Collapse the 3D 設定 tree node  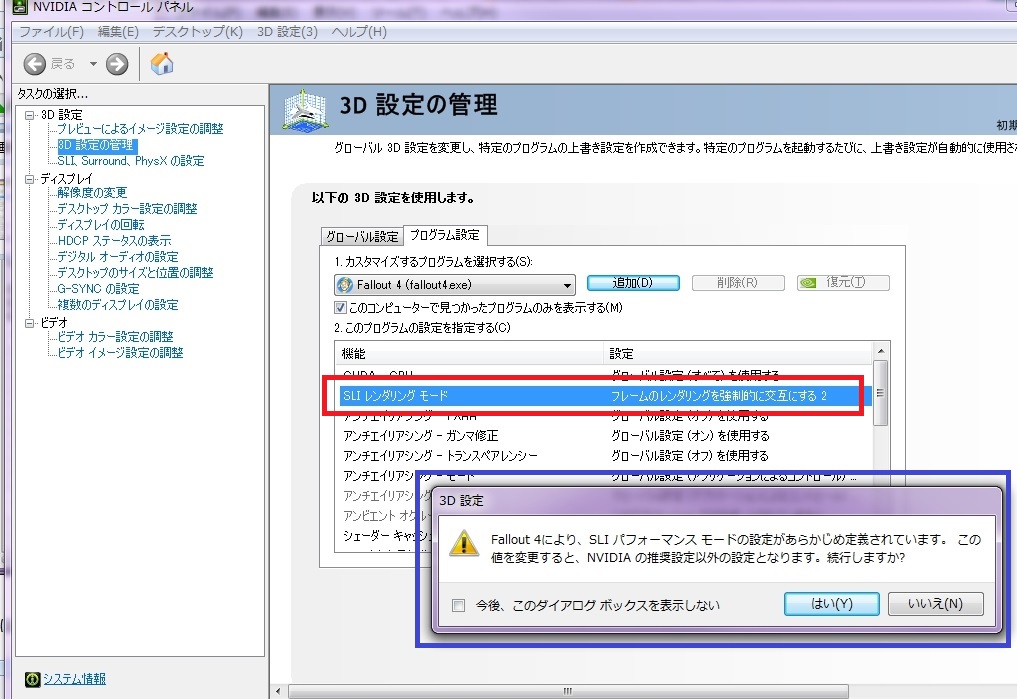click(30, 115)
